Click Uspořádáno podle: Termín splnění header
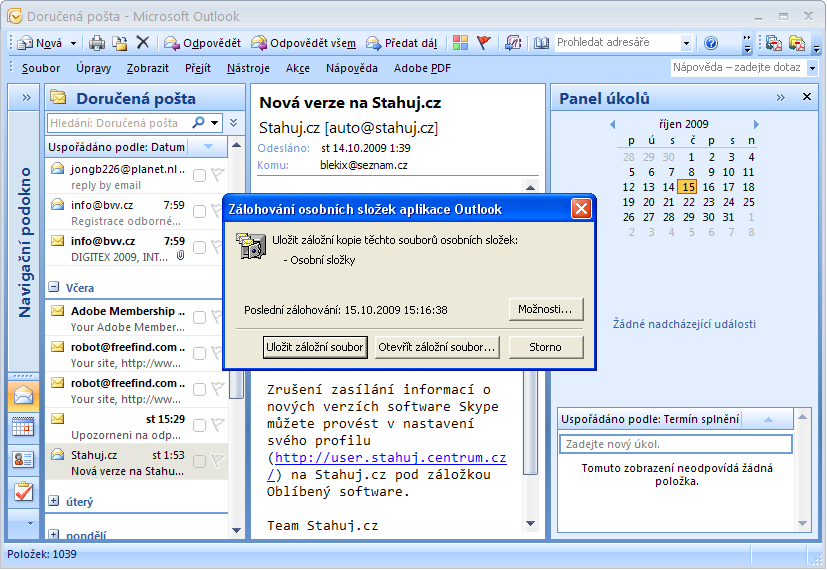Image resolution: width=827 pixels, height=570 pixels. coord(650,419)
